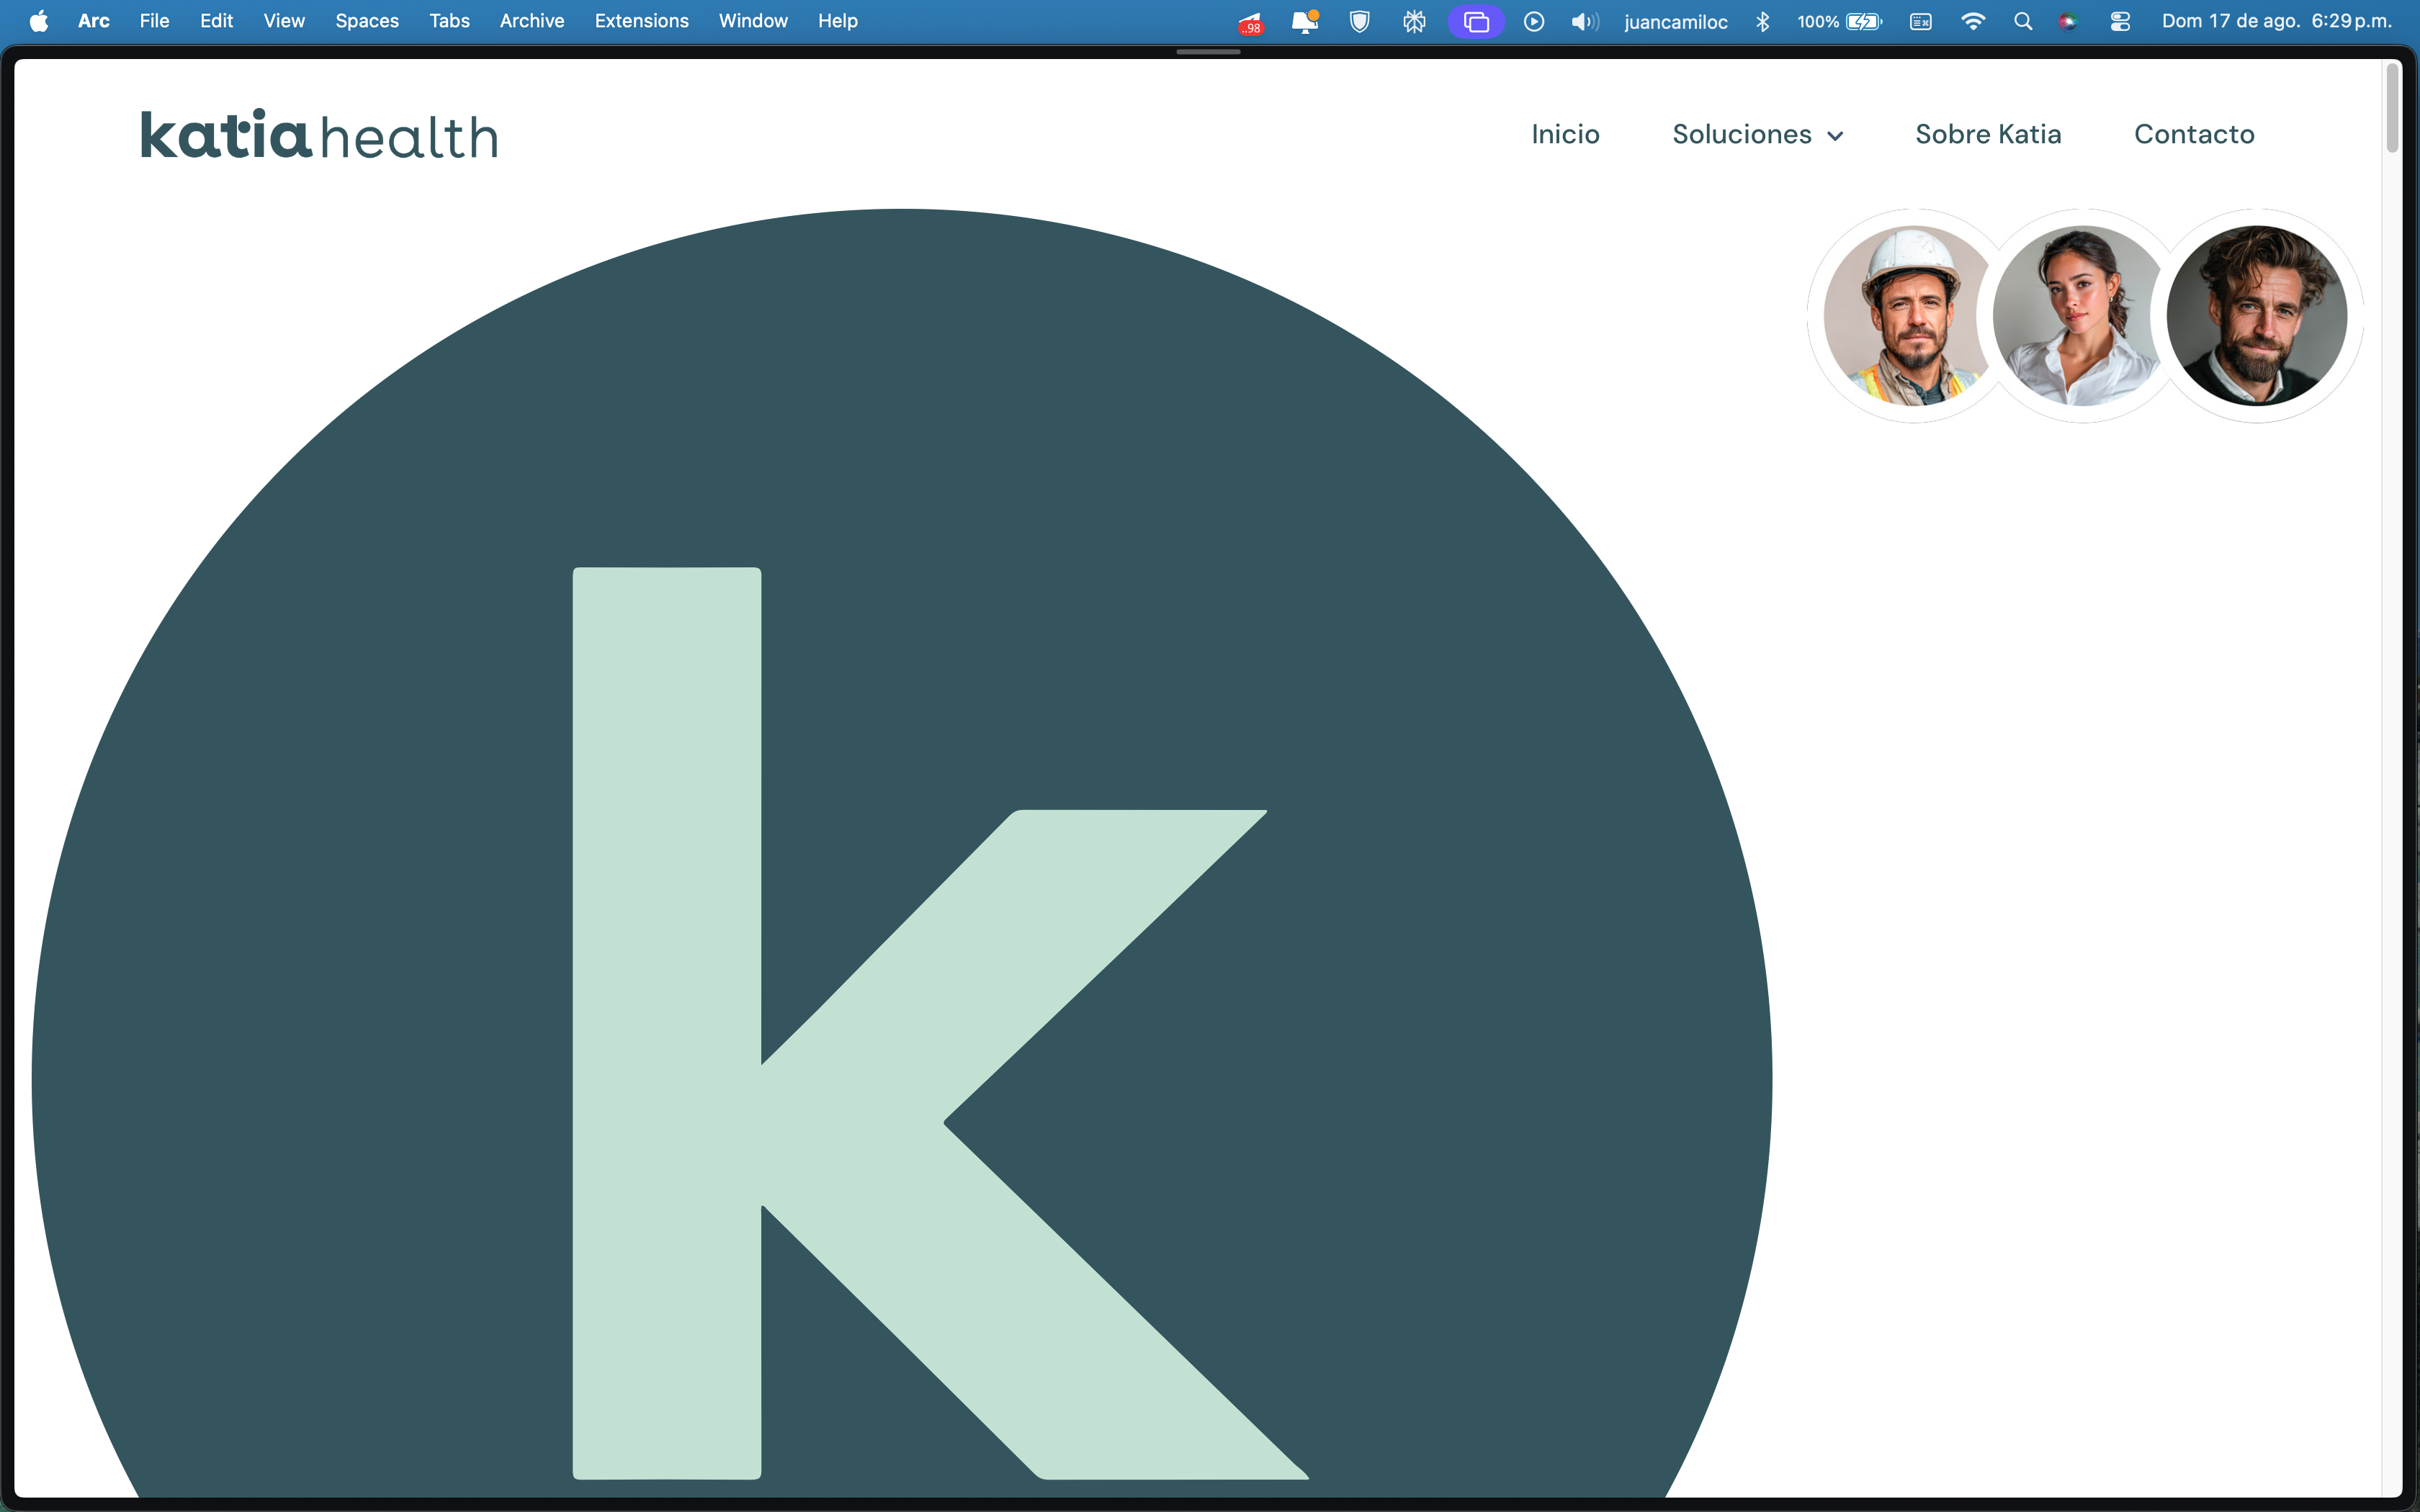Screen dimensions: 2420x1512
Task: Click the Now Playing play icon
Action: point(1534,21)
